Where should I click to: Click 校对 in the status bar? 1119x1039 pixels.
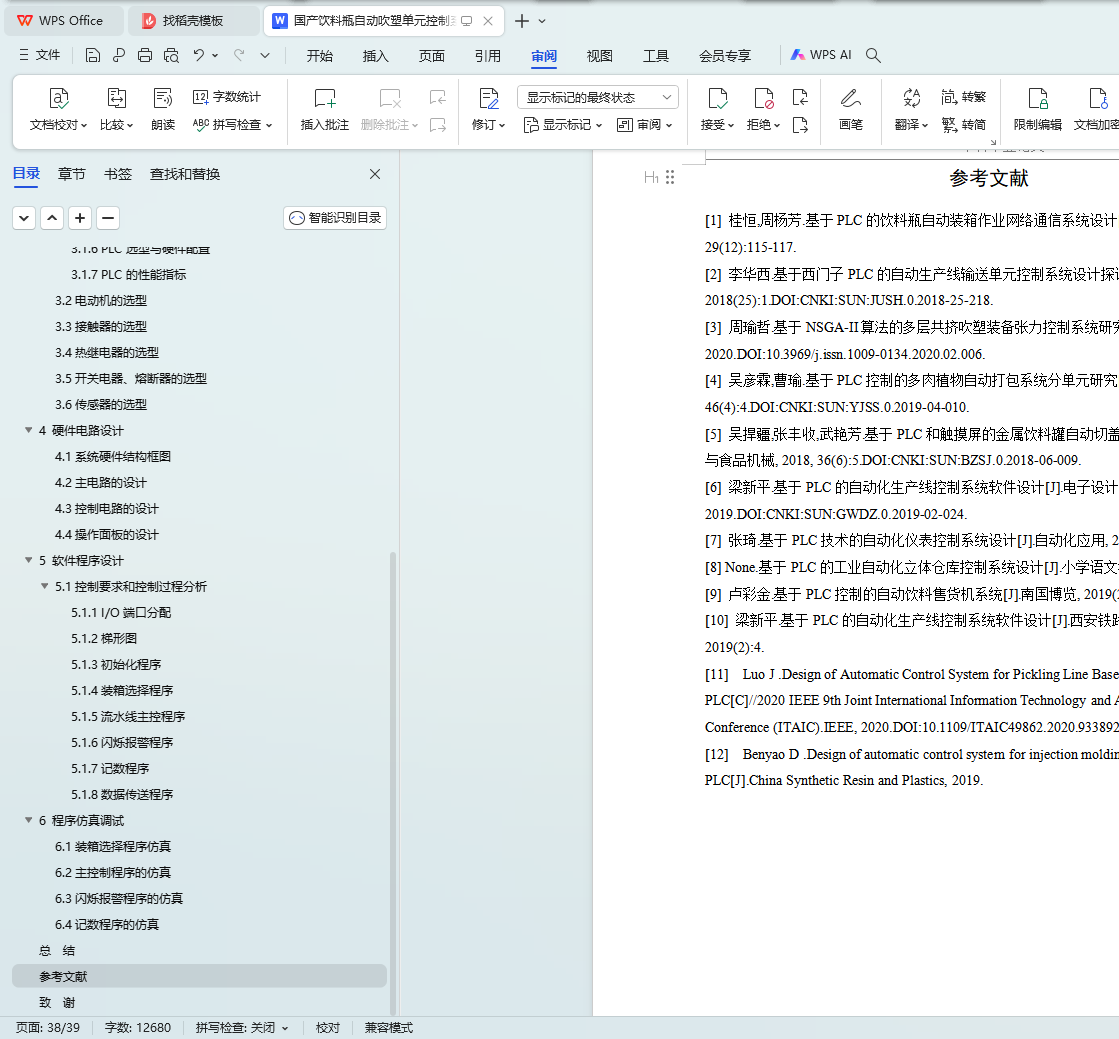click(x=328, y=1028)
